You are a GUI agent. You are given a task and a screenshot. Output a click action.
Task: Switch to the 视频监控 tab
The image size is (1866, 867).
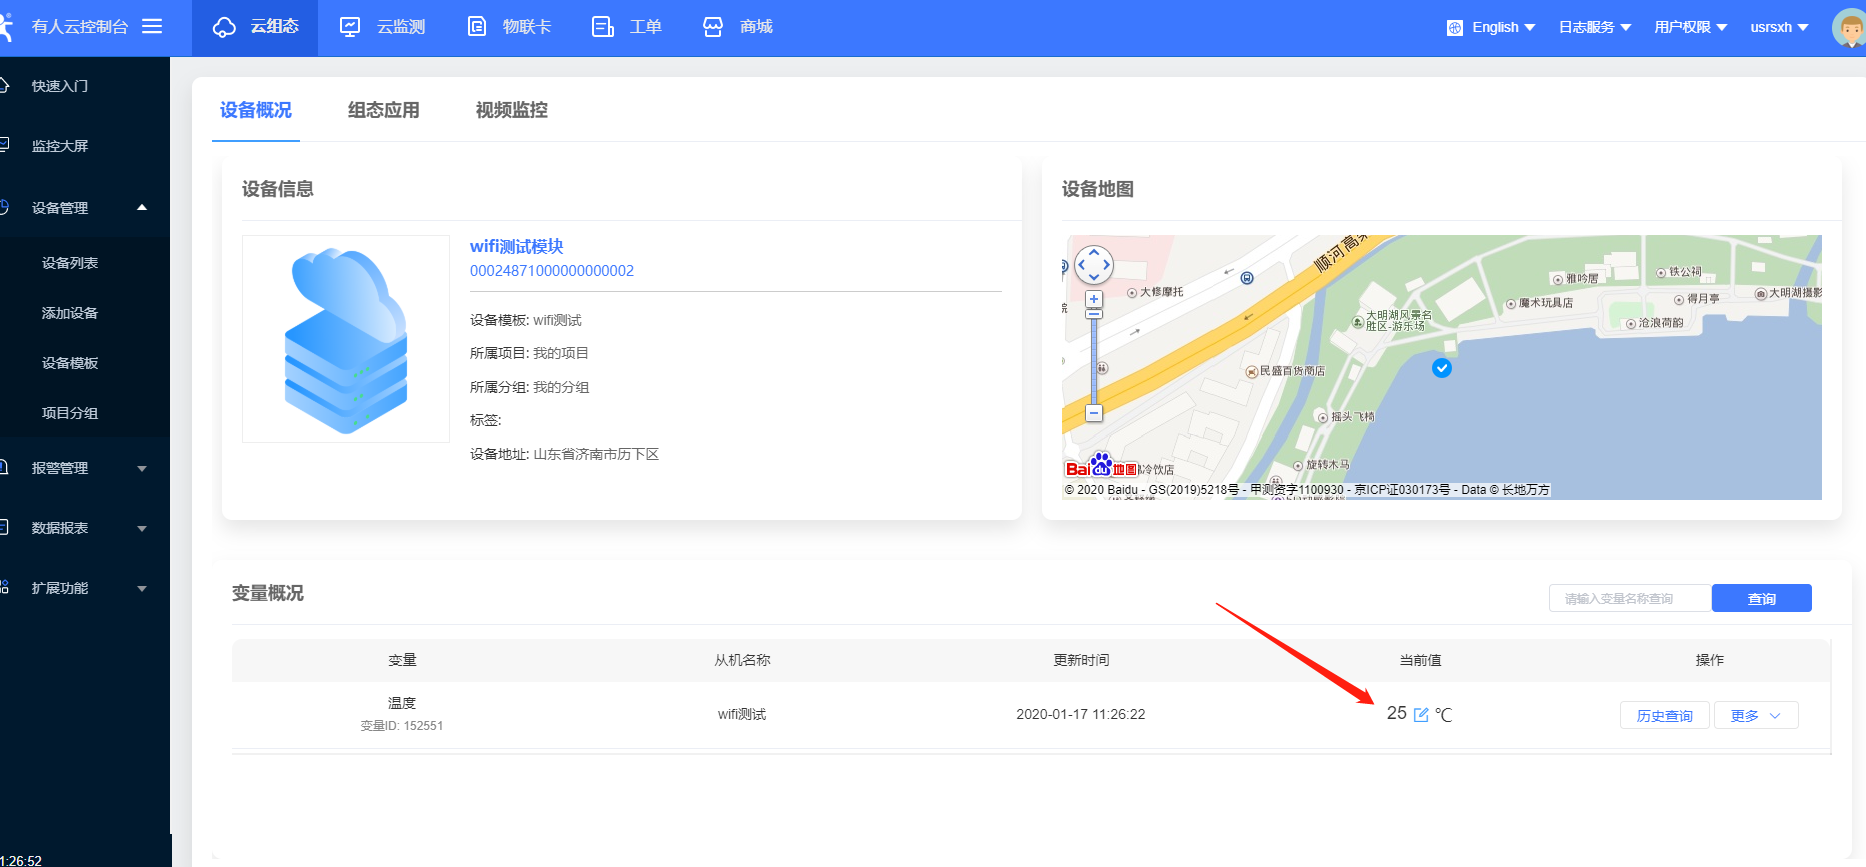coord(511,110)
